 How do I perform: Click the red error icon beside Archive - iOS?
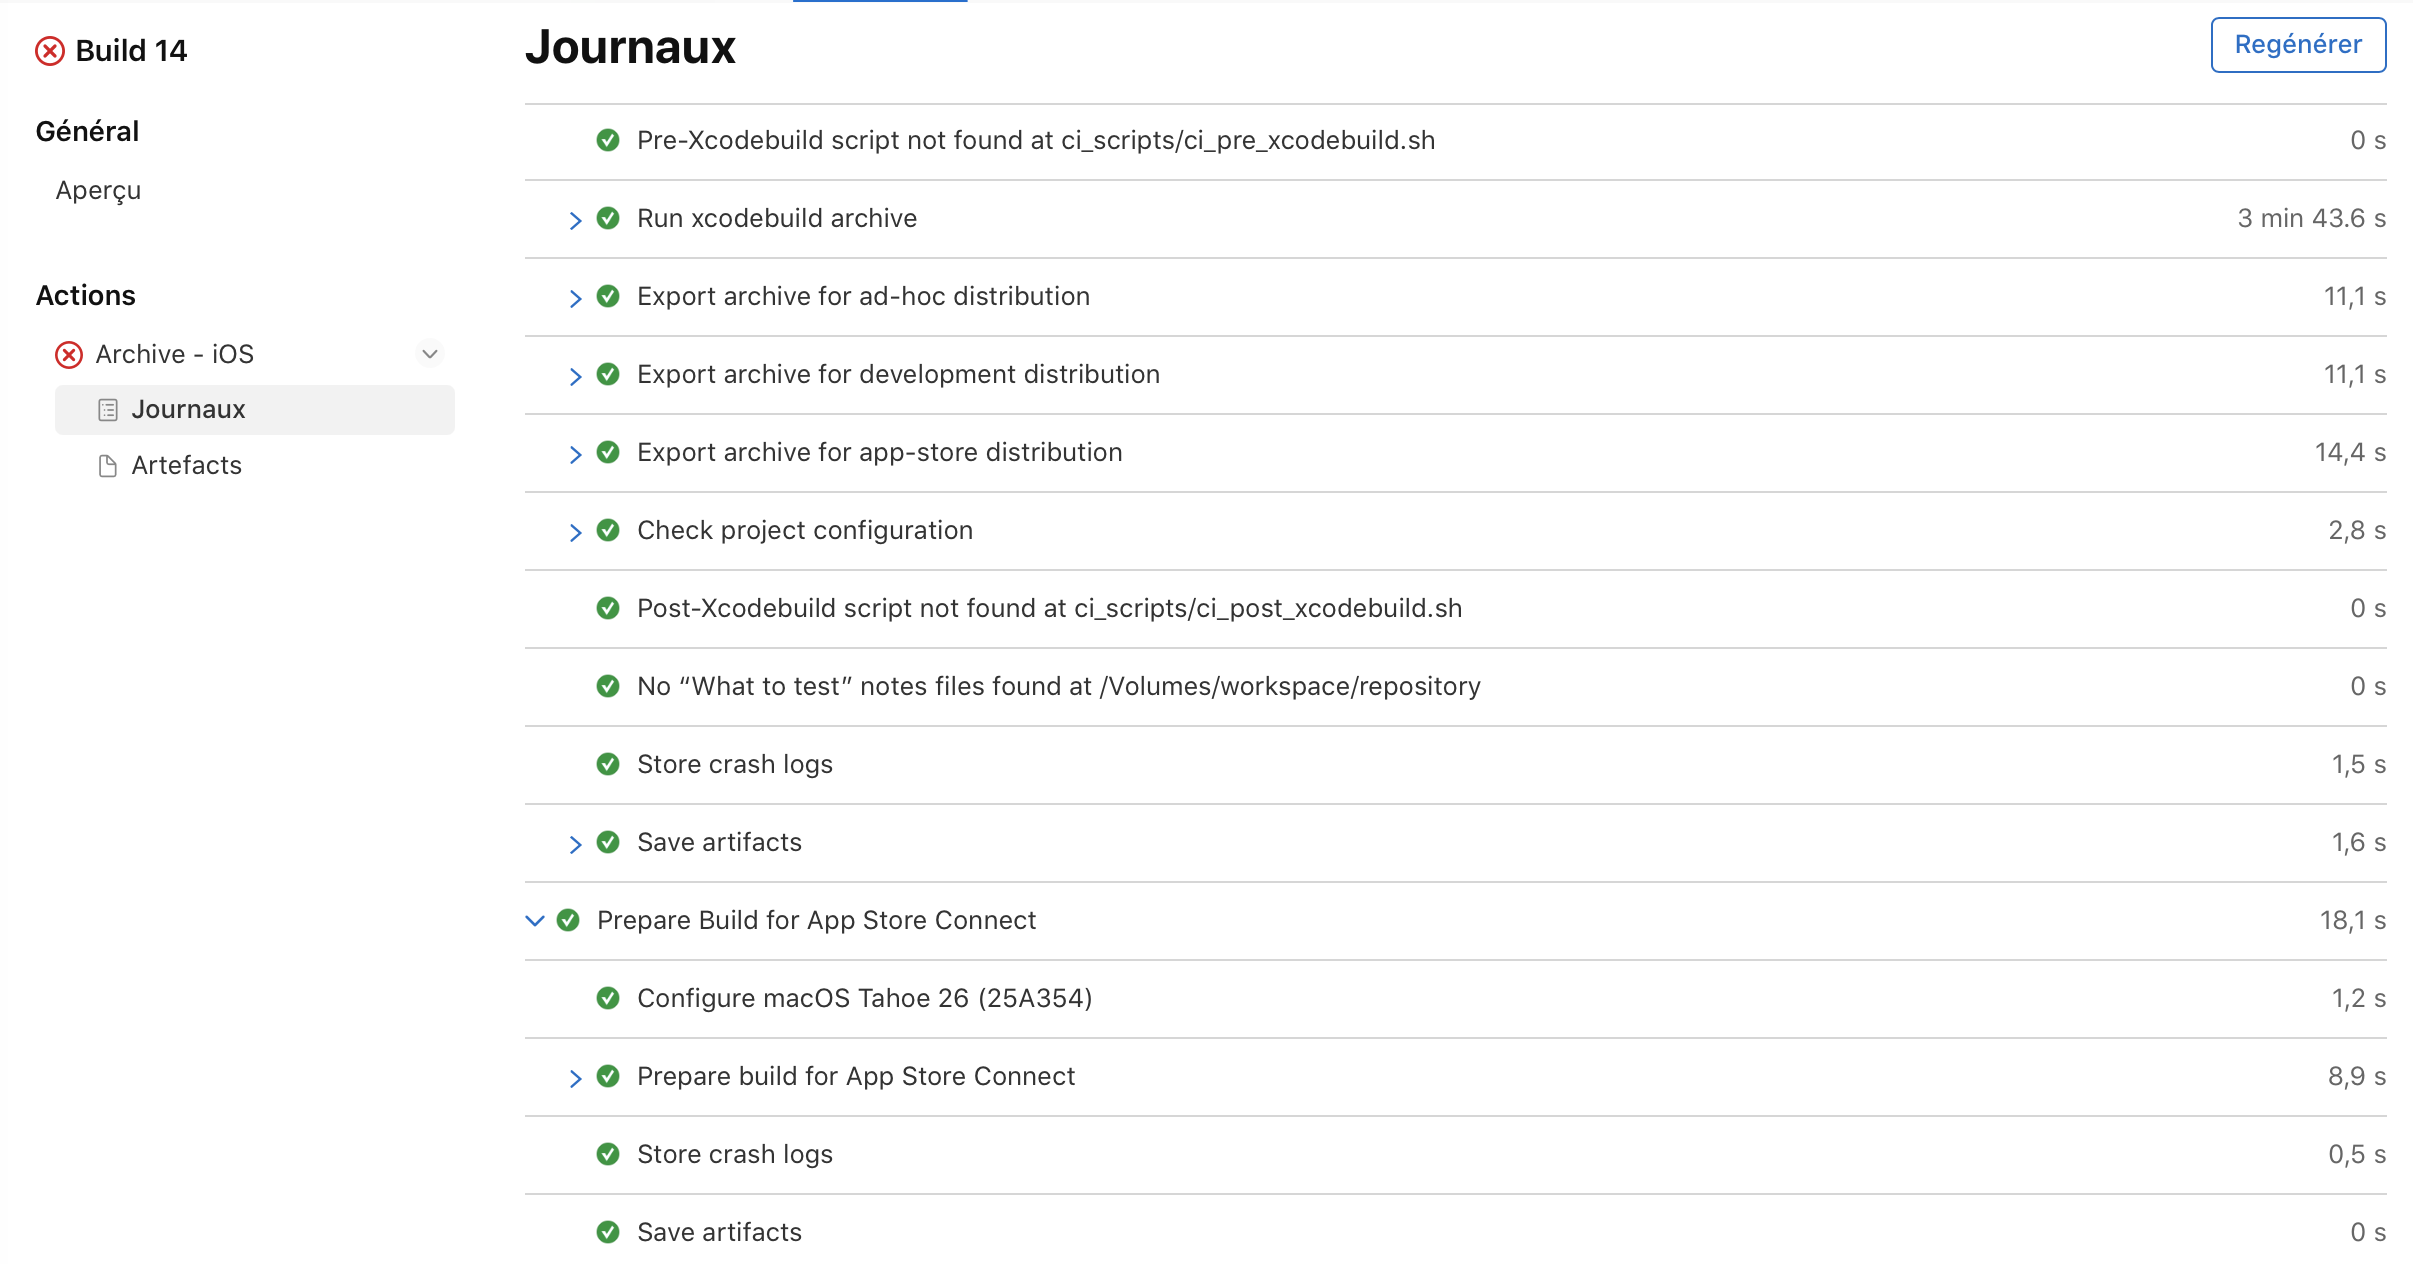tap(69, 355)
